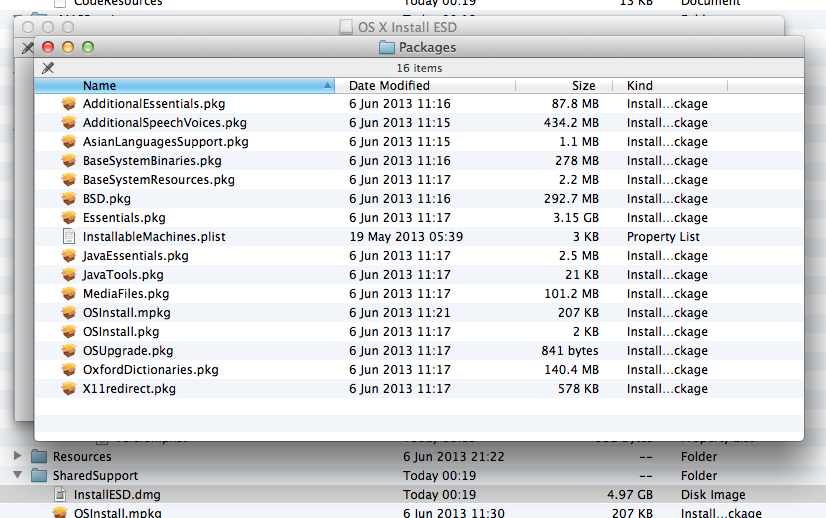Select the OSUpgrade.pkg file name
This screenshot has height=518, width=826.
coord(128,350)
